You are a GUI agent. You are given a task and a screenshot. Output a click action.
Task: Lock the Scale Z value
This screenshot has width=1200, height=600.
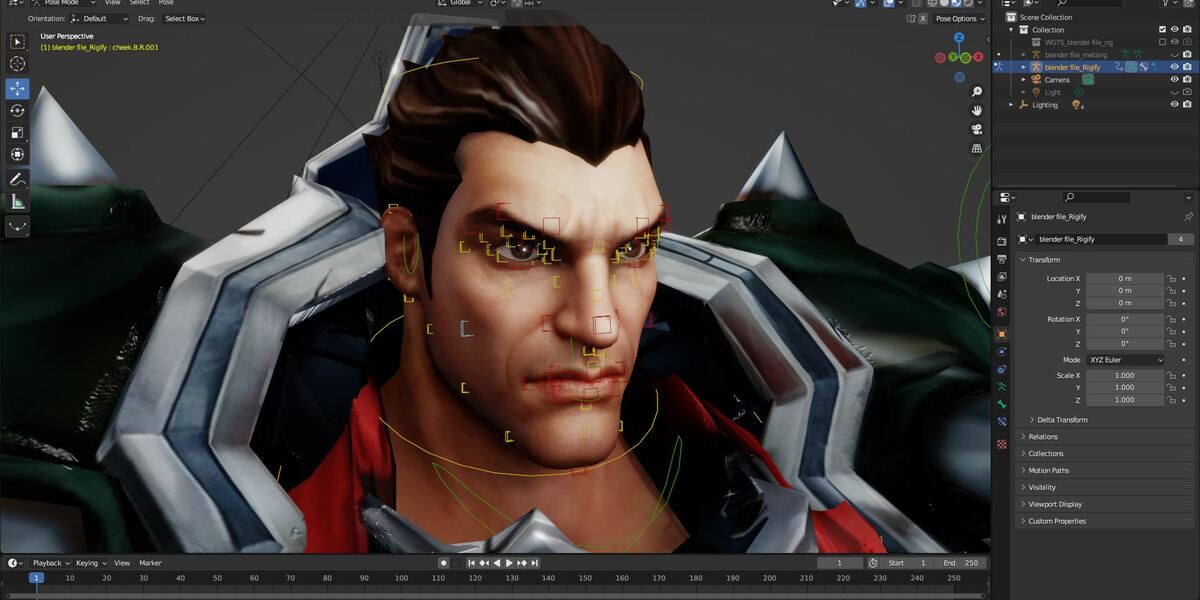1171,400
